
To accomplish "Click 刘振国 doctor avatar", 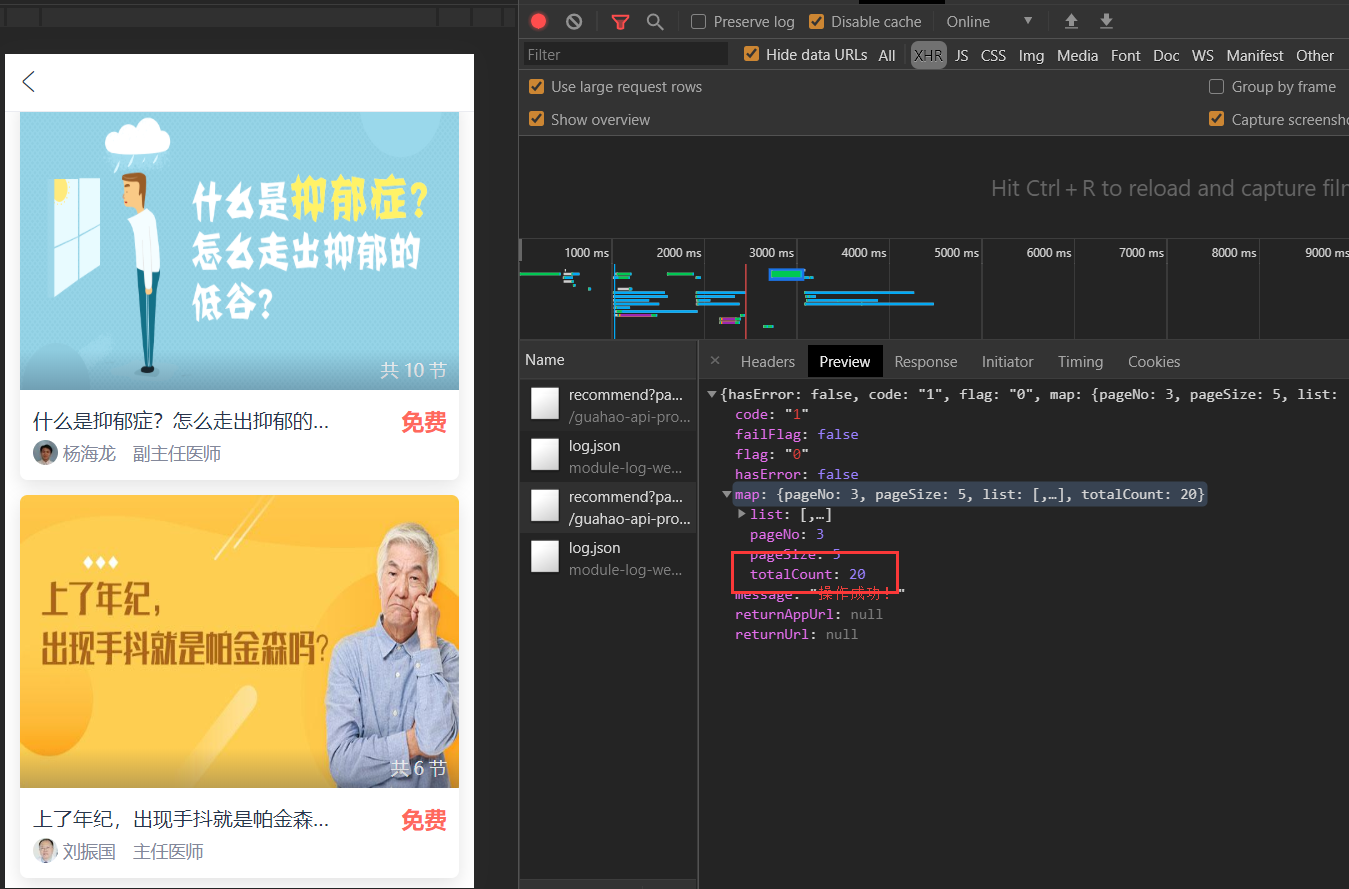I will [x=45, y=851].
